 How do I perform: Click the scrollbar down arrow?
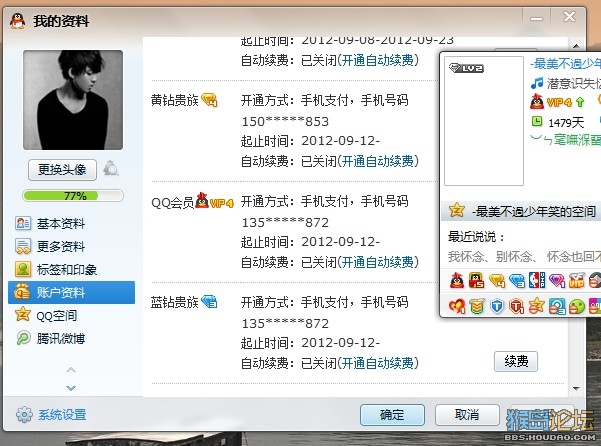[576, 389]
